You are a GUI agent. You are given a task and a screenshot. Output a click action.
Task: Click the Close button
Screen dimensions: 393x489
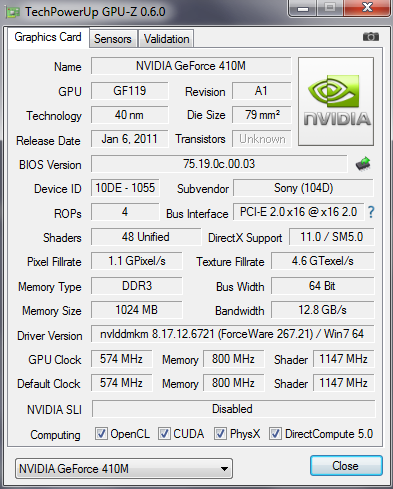346,466
